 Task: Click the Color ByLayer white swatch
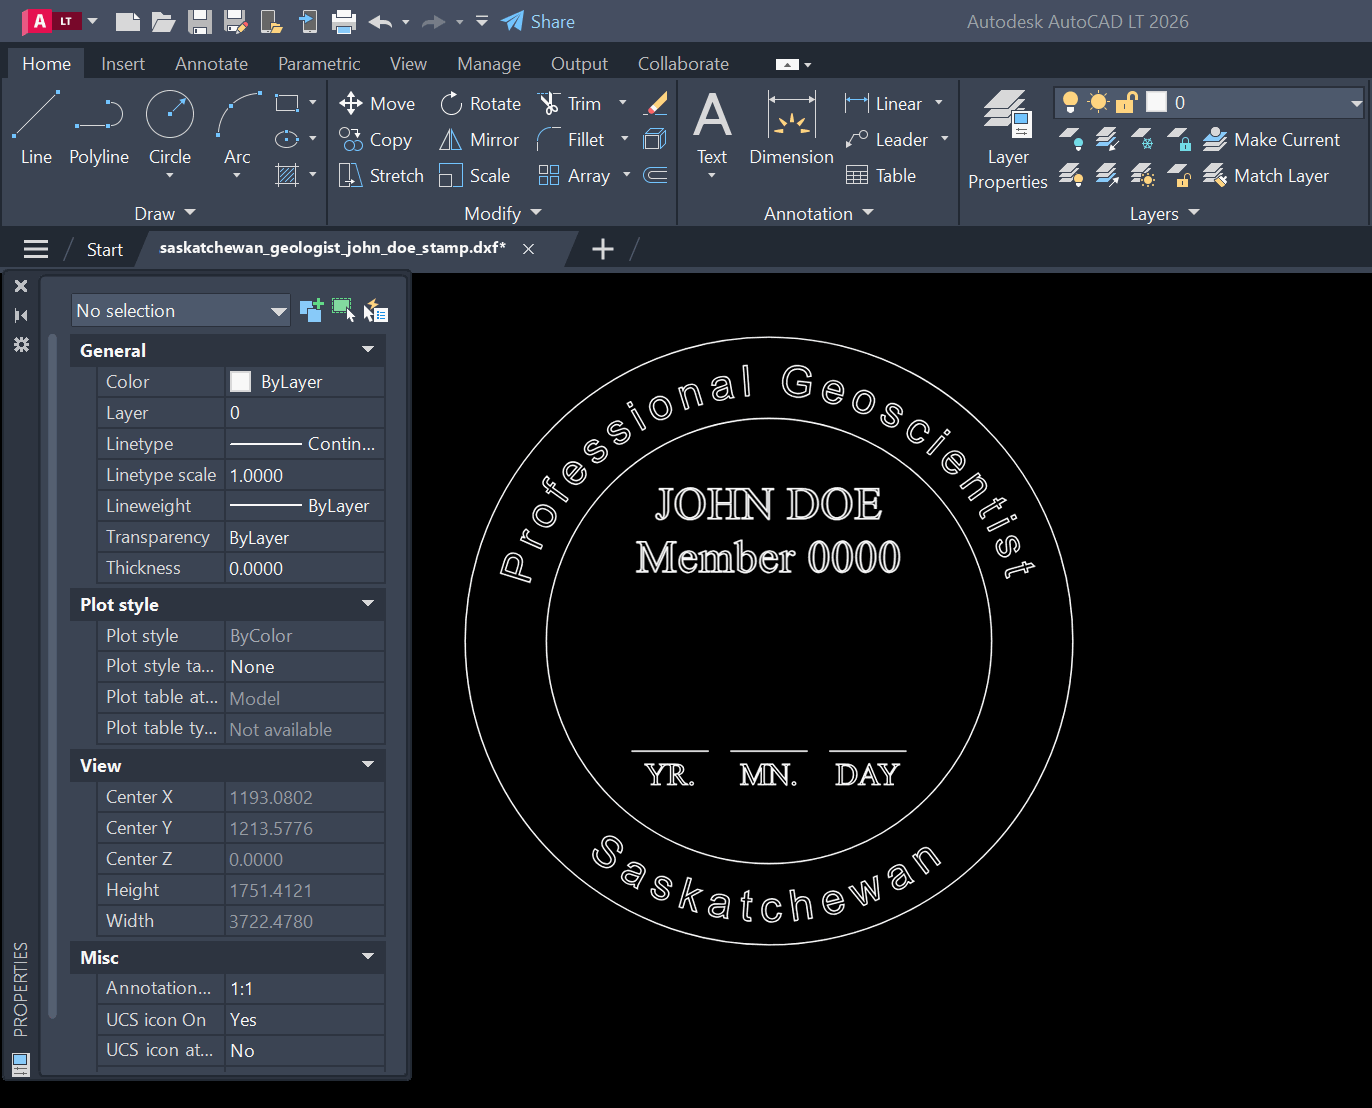click(240, 381)
